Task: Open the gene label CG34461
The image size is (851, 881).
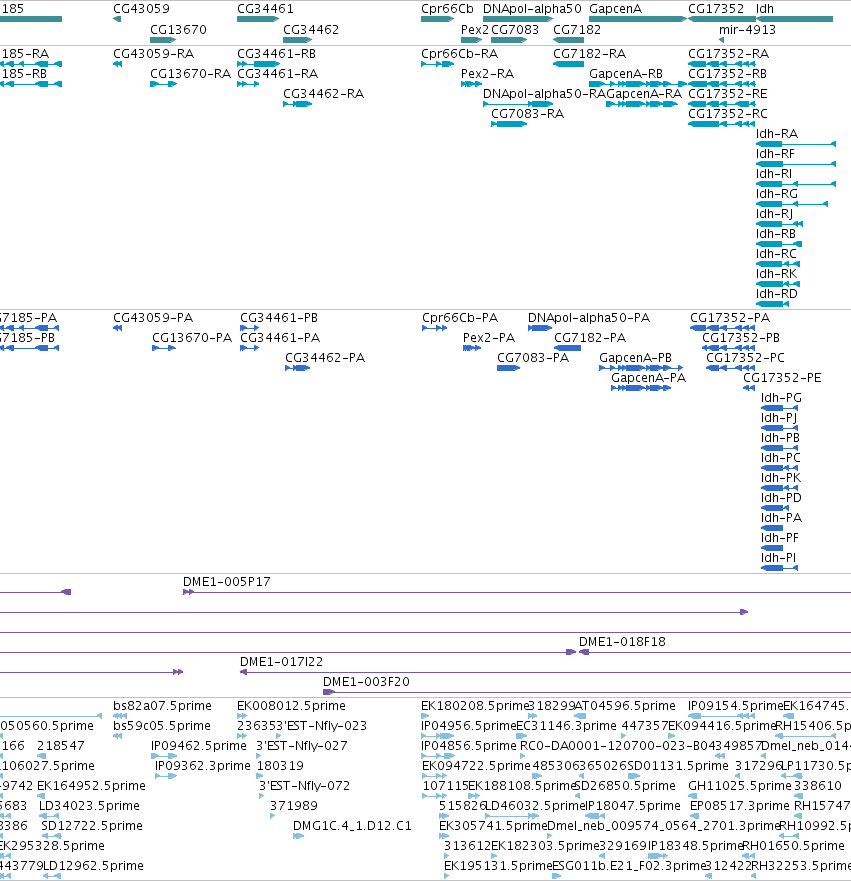Action: tap(265, 9)
